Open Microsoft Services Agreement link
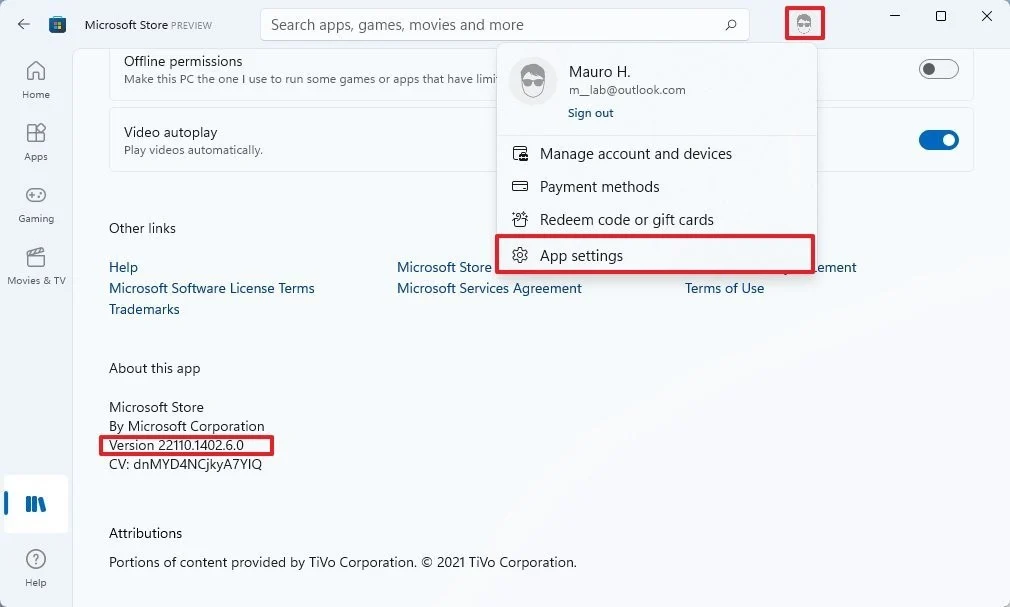 tap(489, 289)
